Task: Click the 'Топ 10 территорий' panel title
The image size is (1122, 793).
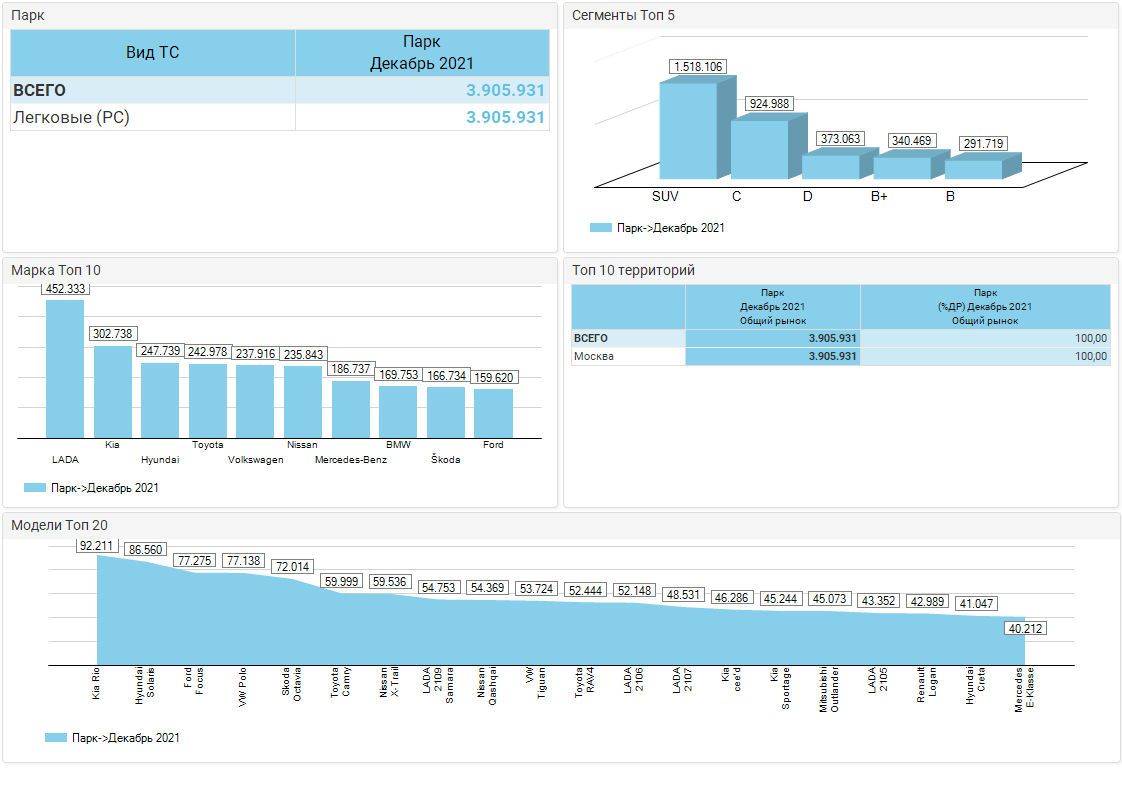Action: coord(632,270)
